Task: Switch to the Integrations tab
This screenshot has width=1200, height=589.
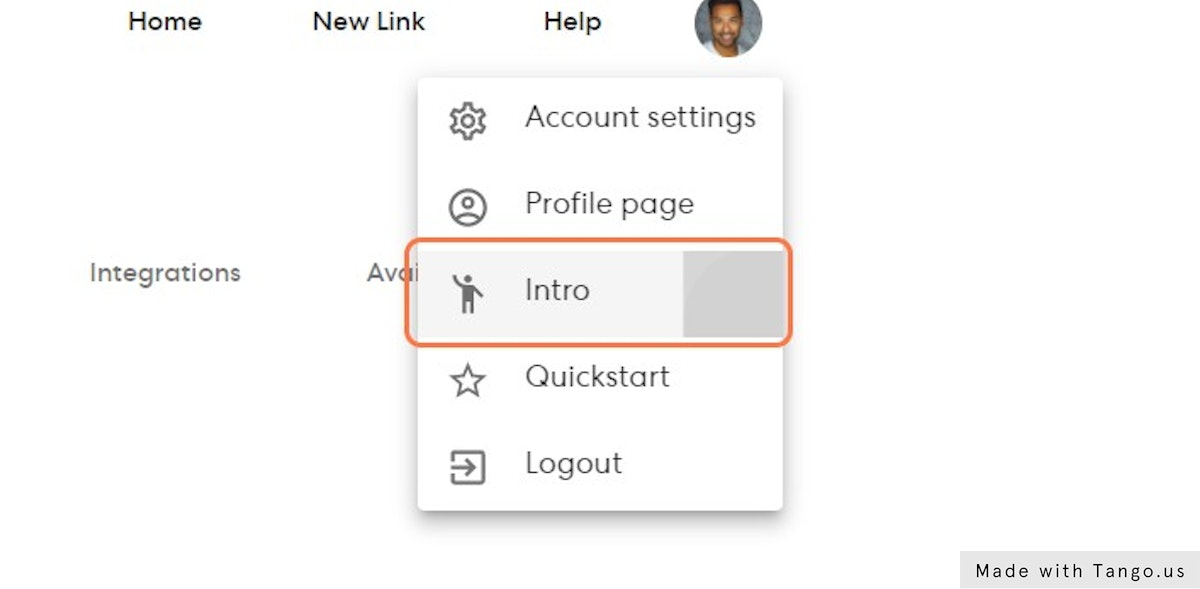Action: click(165, 273)
